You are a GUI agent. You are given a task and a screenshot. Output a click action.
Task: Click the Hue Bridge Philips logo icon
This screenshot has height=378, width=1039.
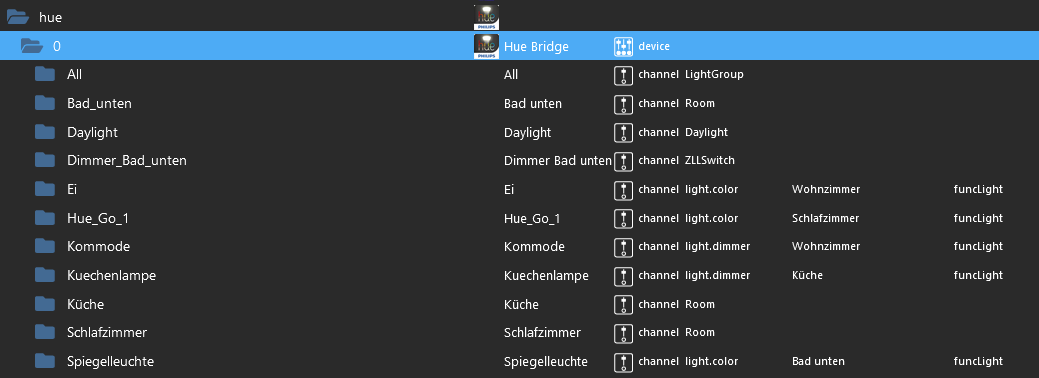[486, 46]
